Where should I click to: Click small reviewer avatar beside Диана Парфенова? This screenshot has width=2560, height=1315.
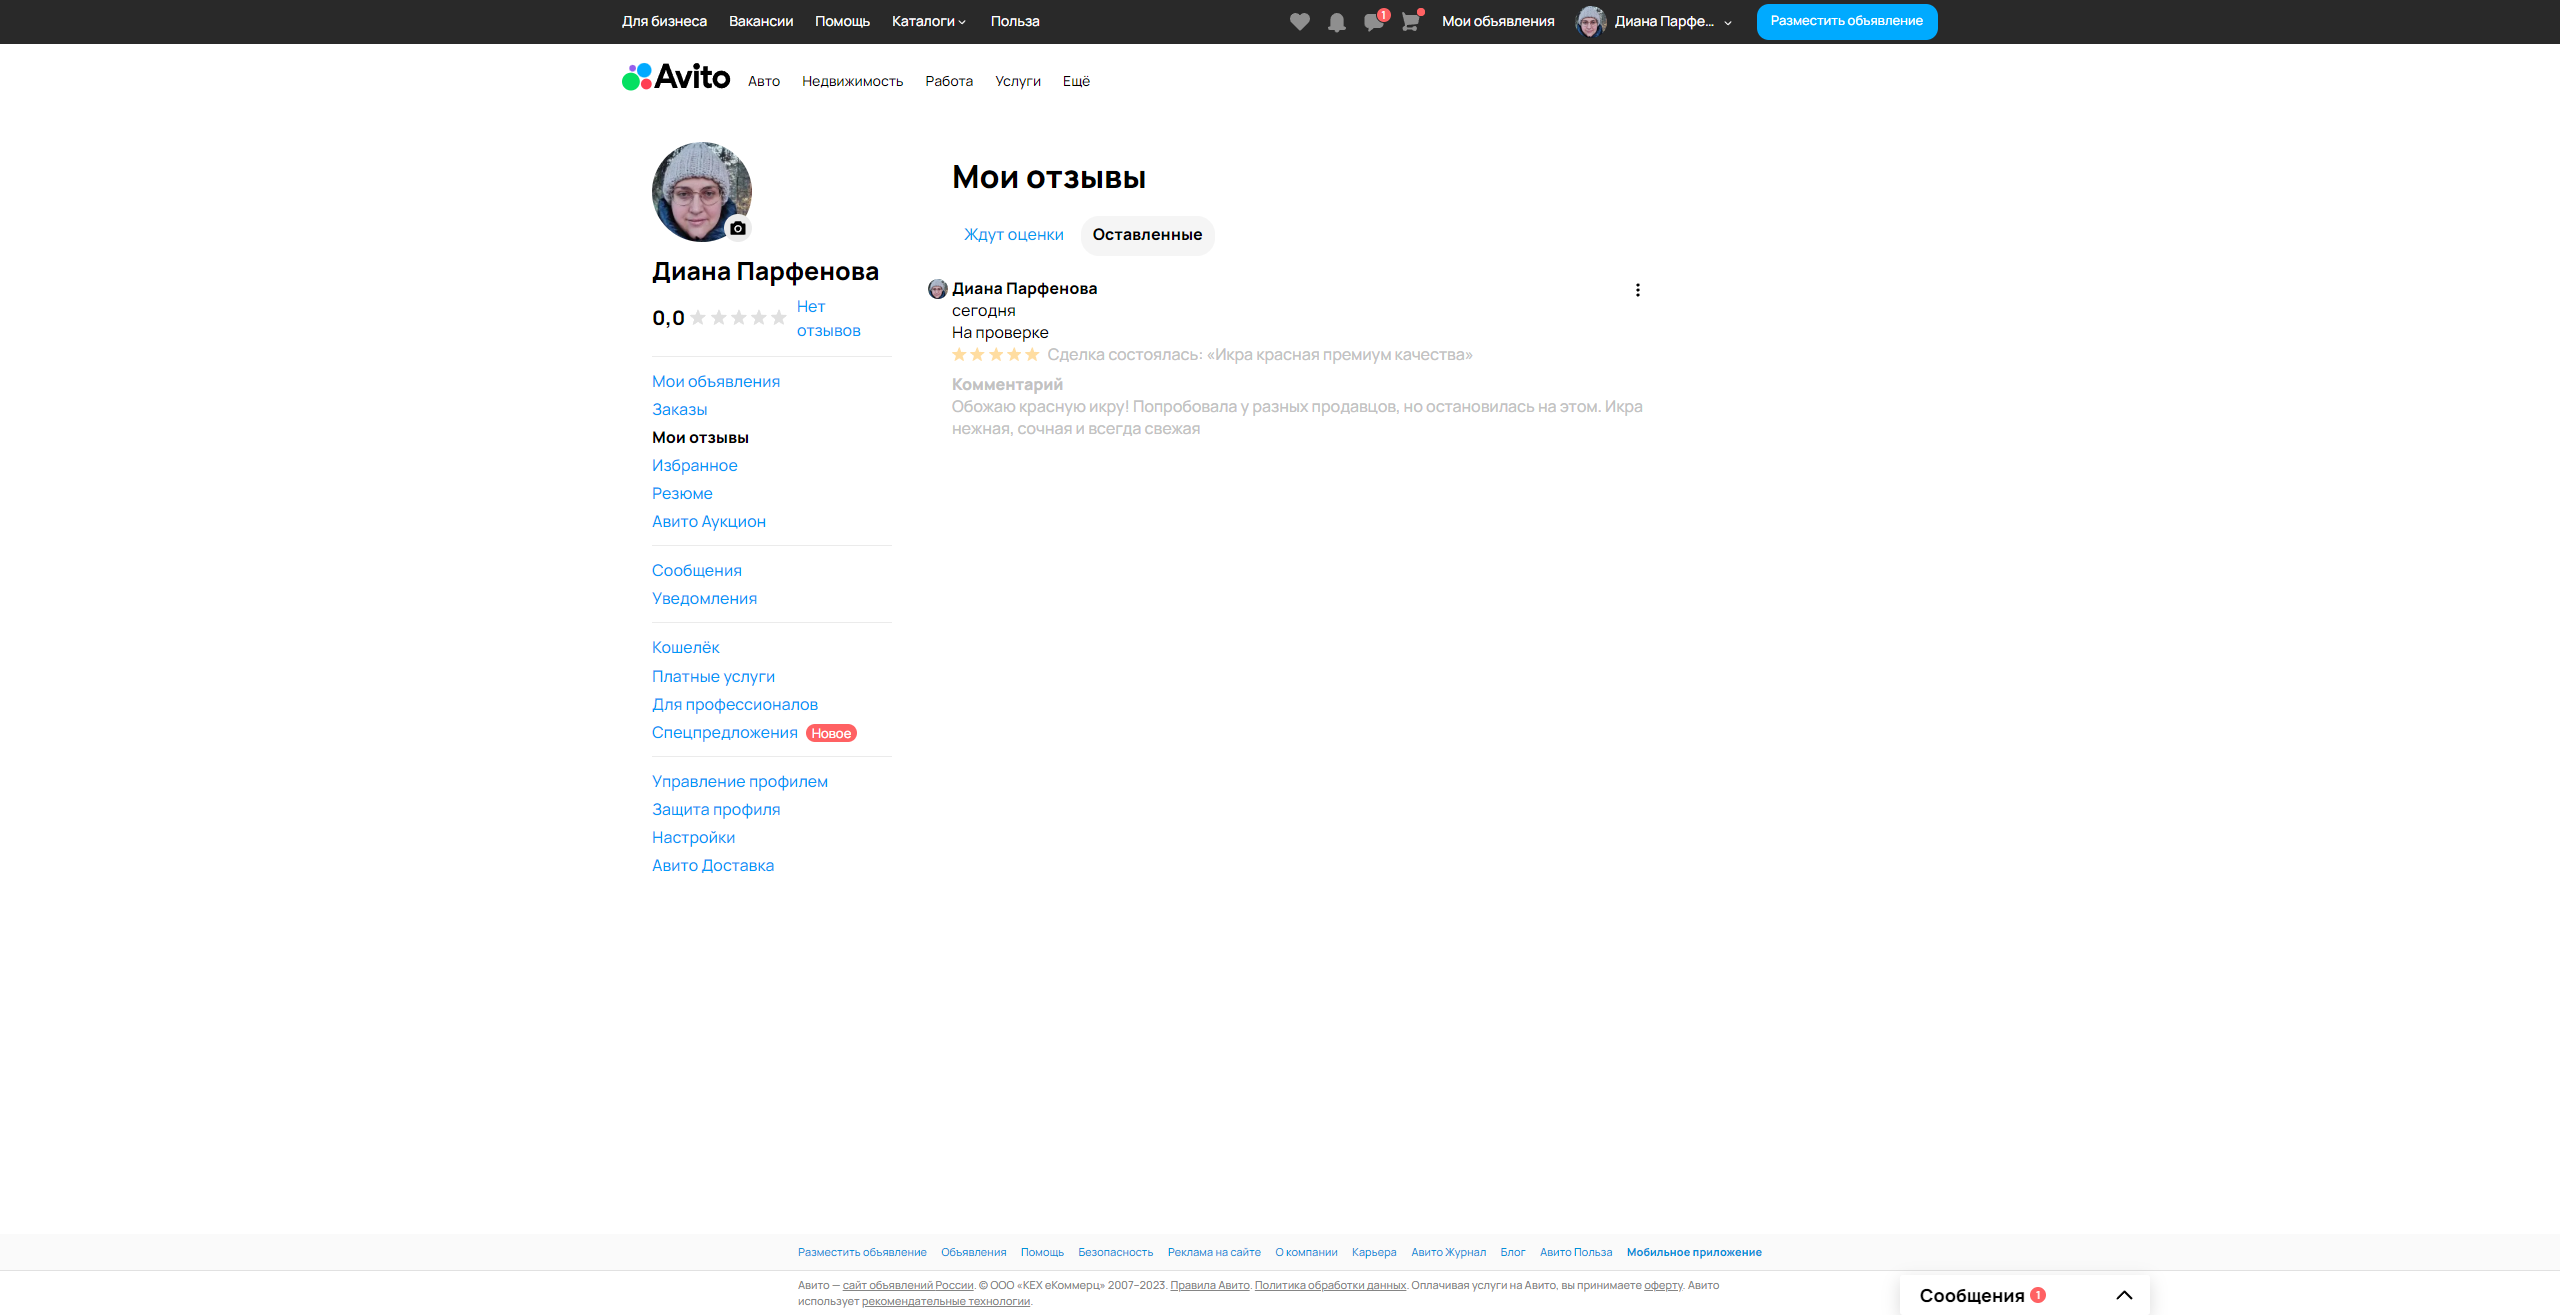tap(937, 289)
